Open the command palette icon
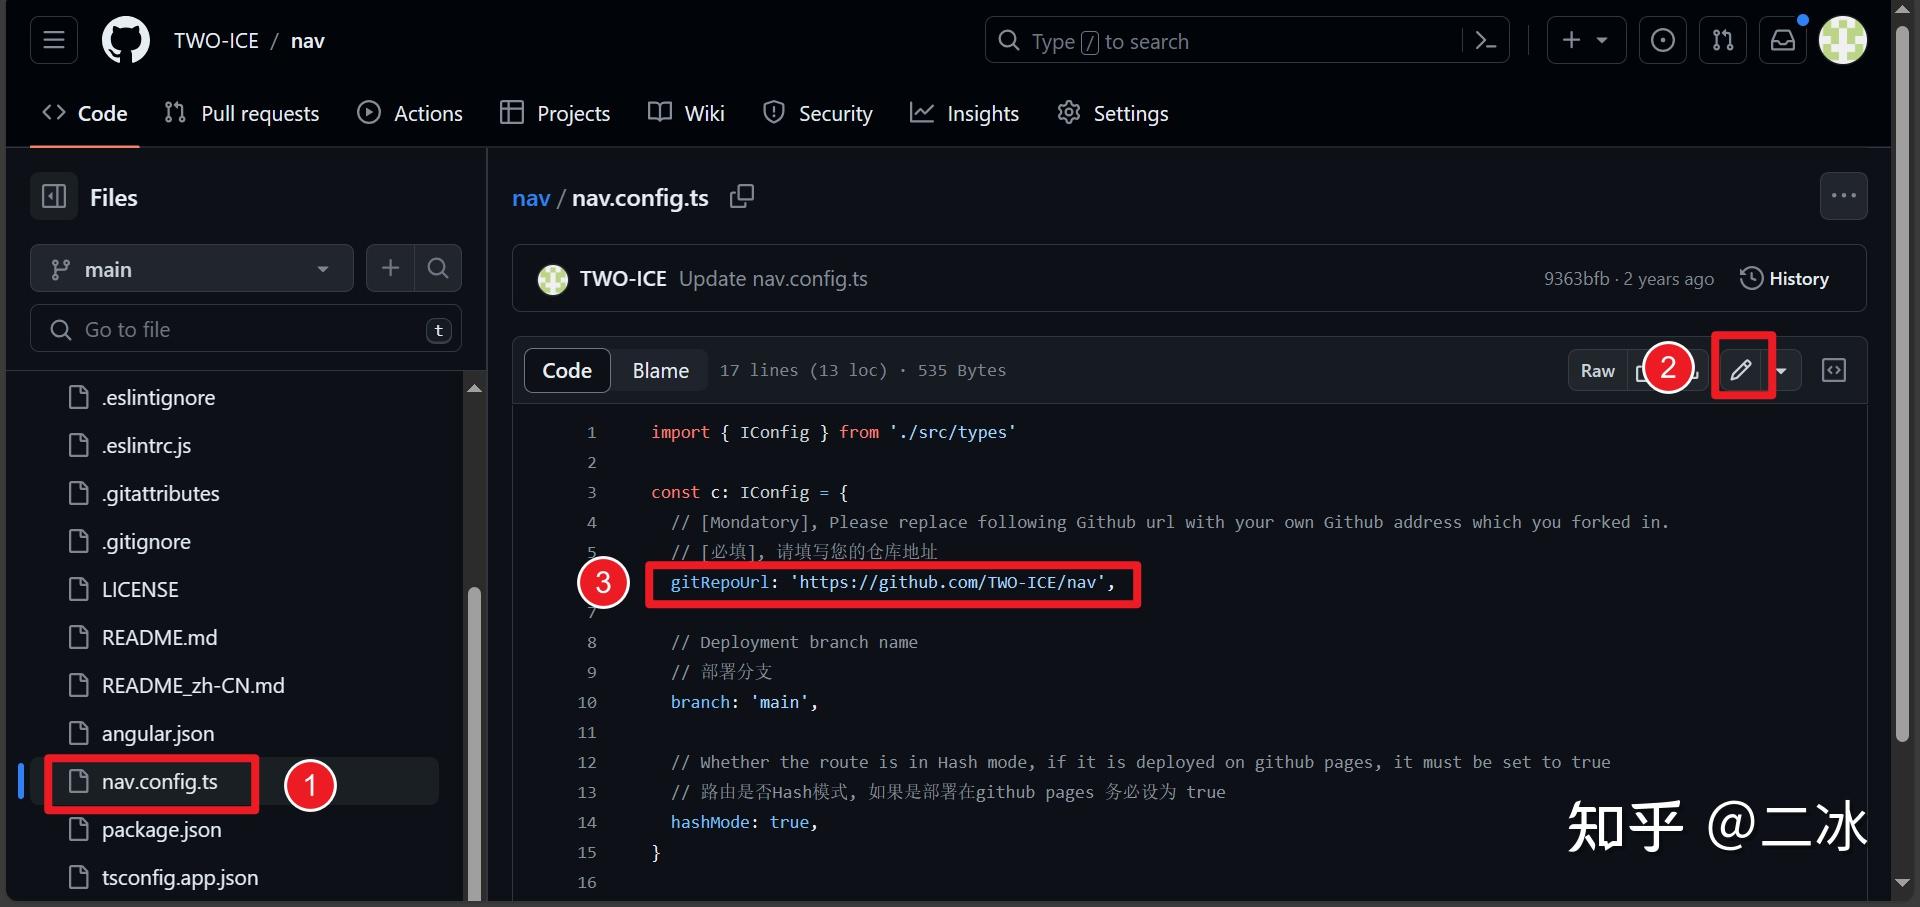 [x=1486, y=41]
